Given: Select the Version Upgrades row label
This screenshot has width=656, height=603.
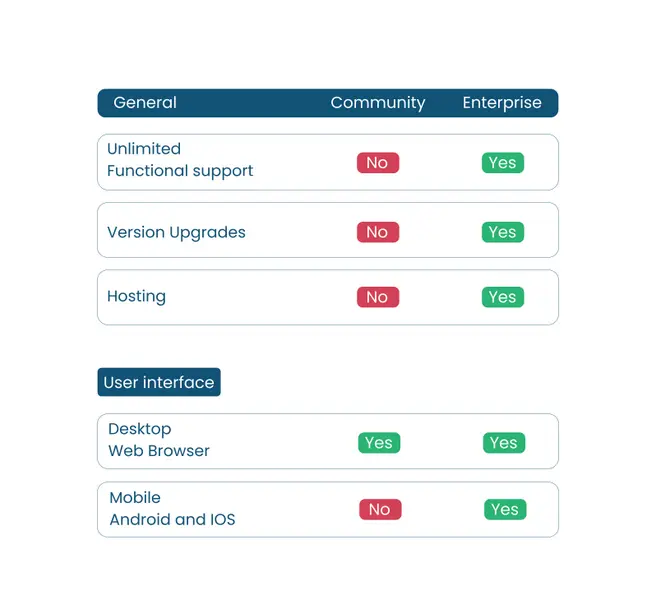Looking at the screenshot, I should click(x=176, y=232).
